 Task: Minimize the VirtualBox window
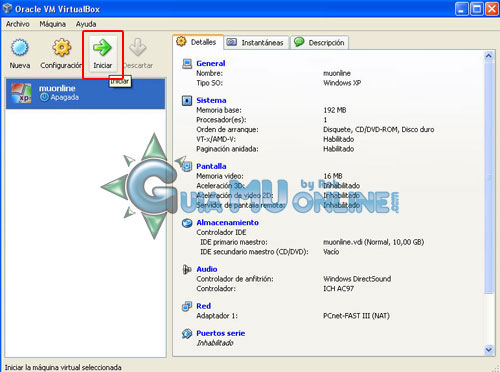[462, 9]
